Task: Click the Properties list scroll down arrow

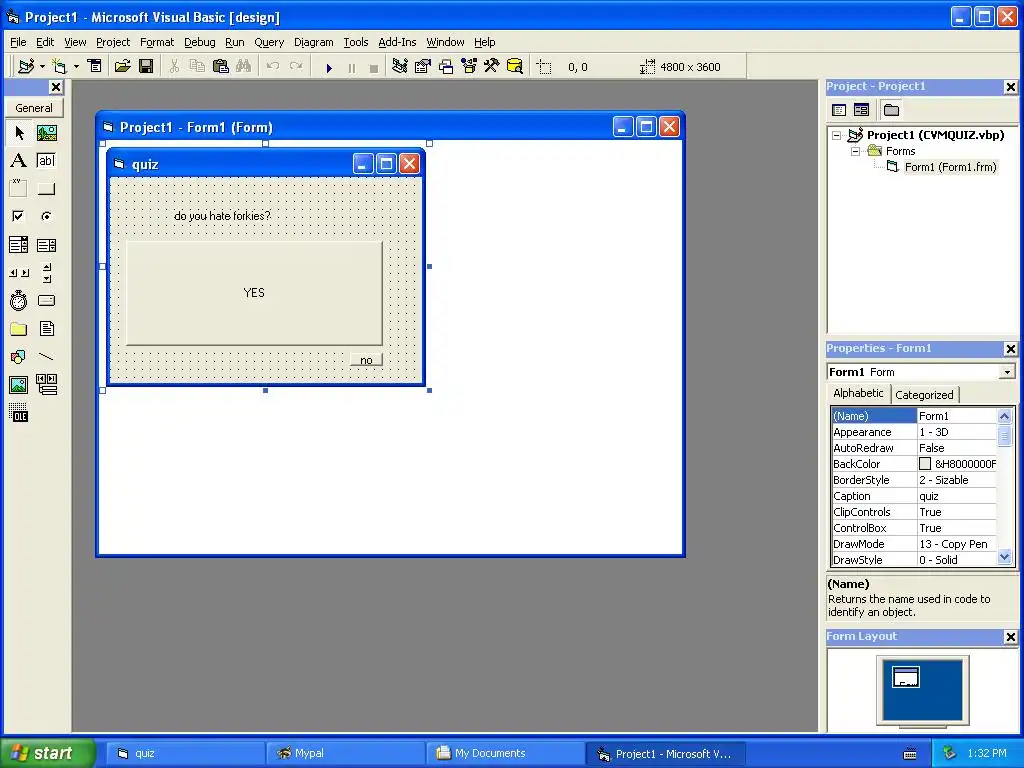Action: tap(1004, 557)
